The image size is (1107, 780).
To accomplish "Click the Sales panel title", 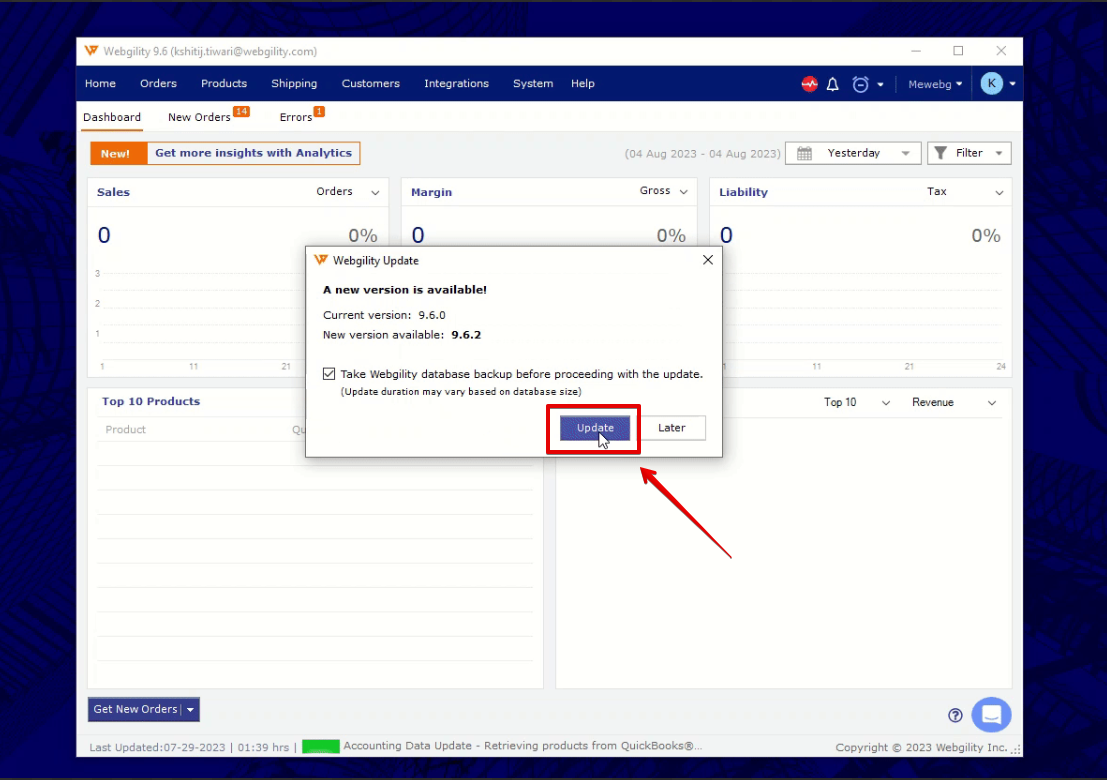I will point(113,192).
